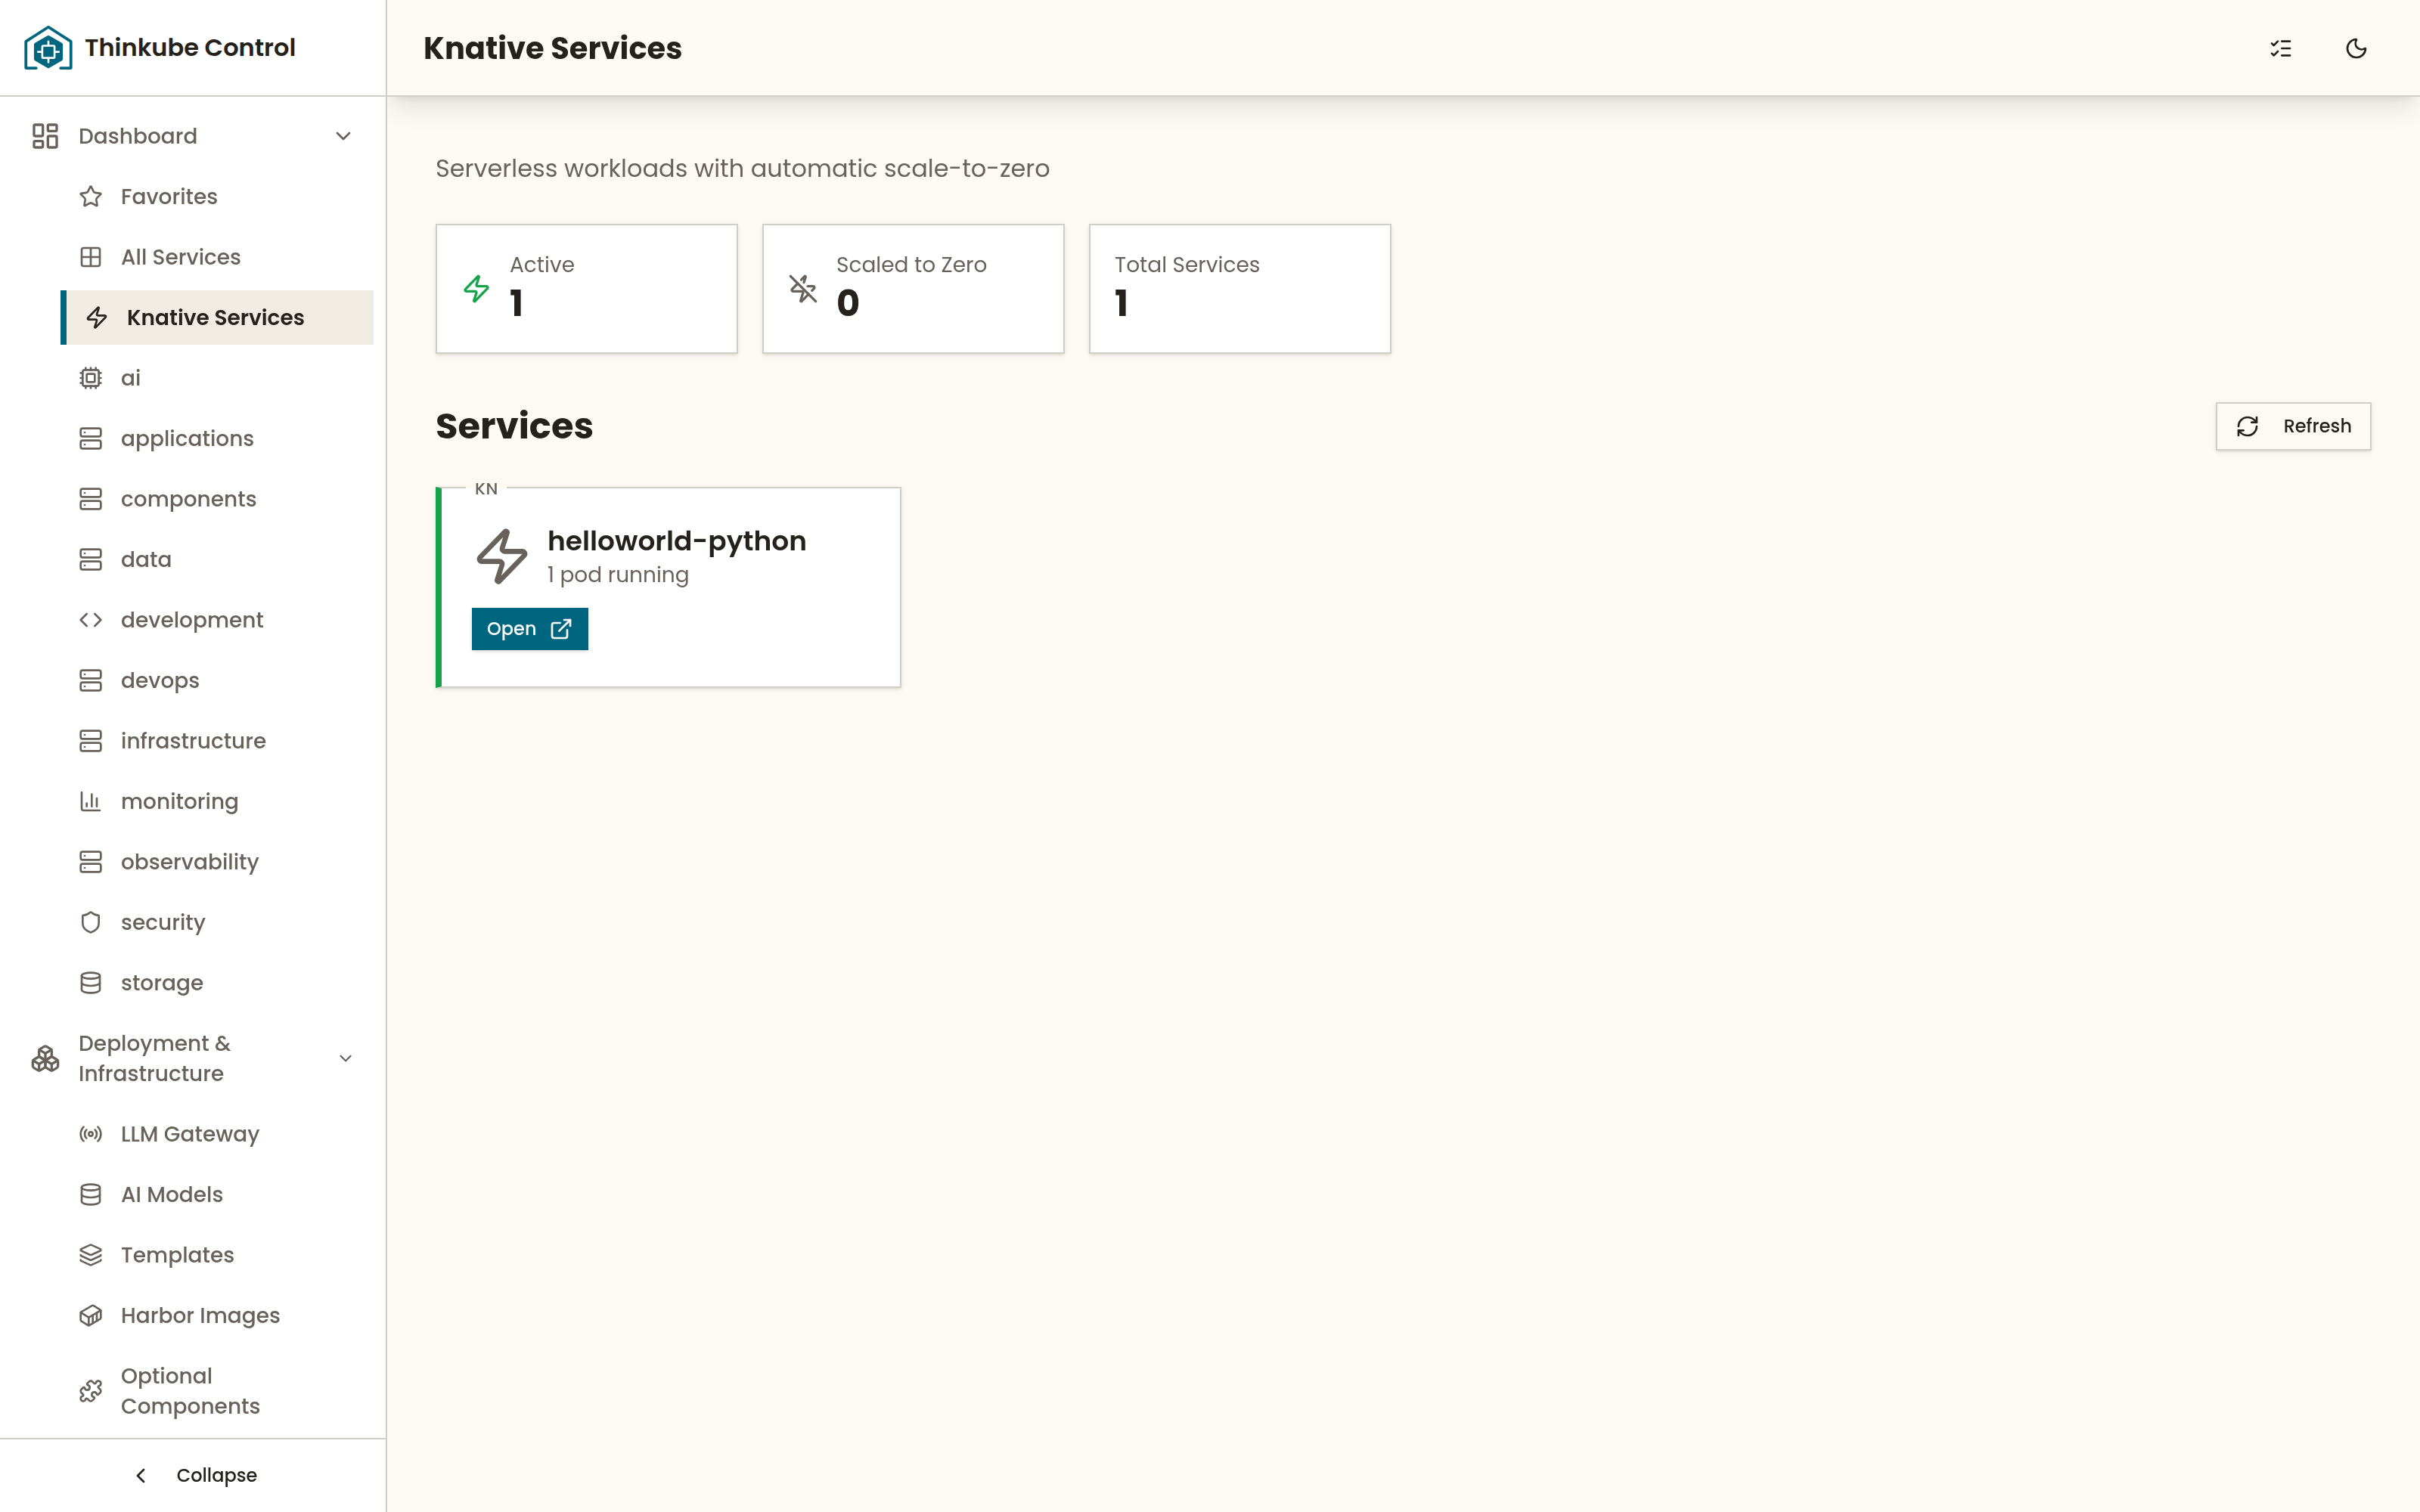The width and height of the screenshot is (2420, 1512).
Task: Open the components category
Action: [188, 499]
